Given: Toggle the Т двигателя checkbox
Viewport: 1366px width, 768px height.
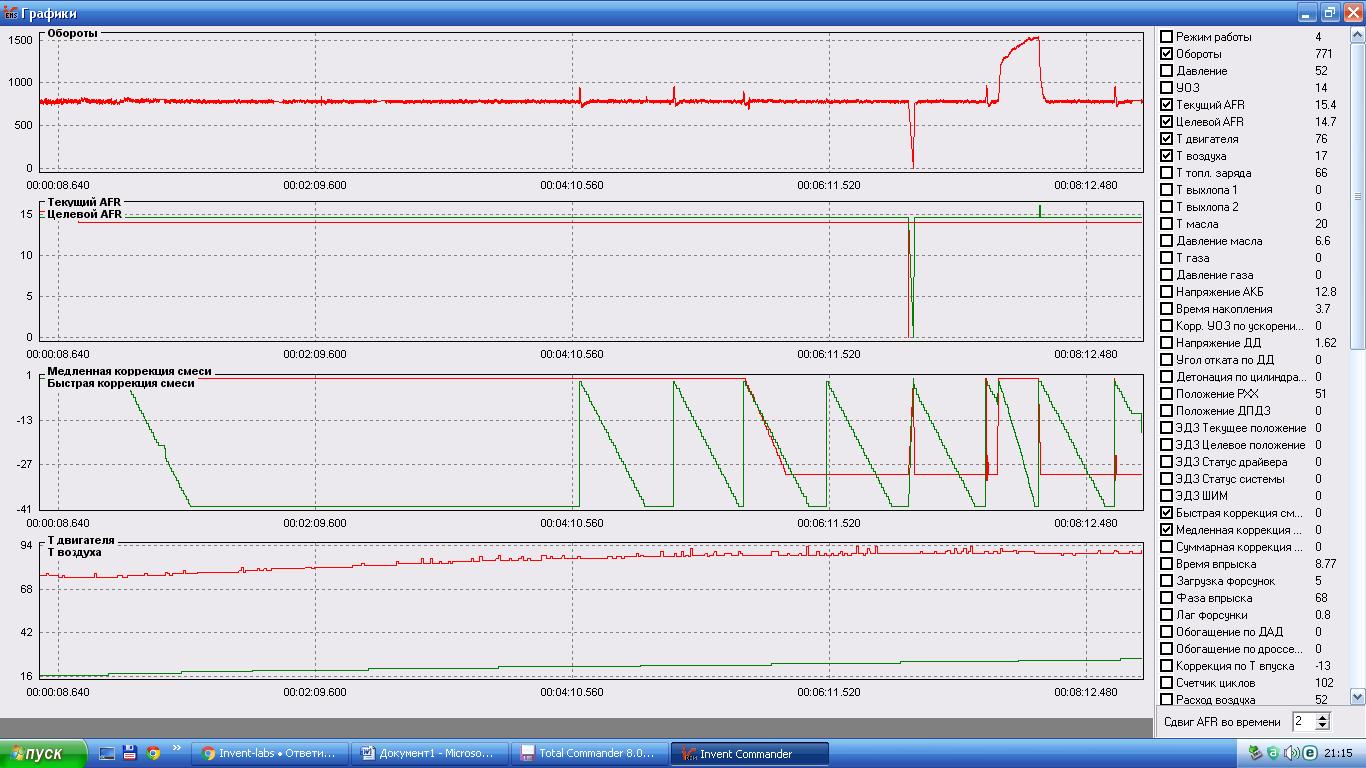Looking at the screenshot, I should pyautogui.click(x=1166, y=139).
